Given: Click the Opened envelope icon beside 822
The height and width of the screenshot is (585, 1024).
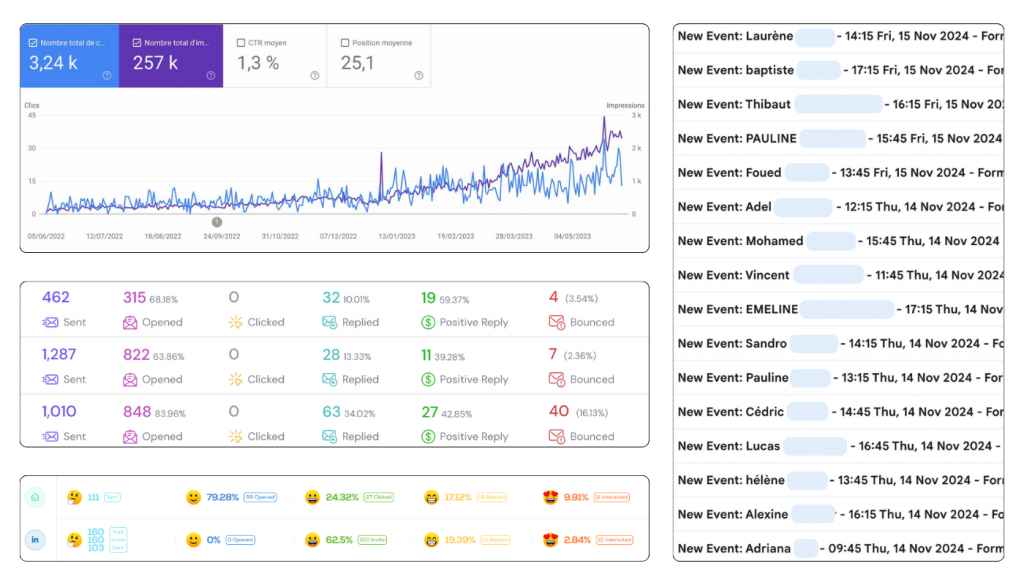Looking at the screenshot, I should pyautogui.click(x=130, y=380).
